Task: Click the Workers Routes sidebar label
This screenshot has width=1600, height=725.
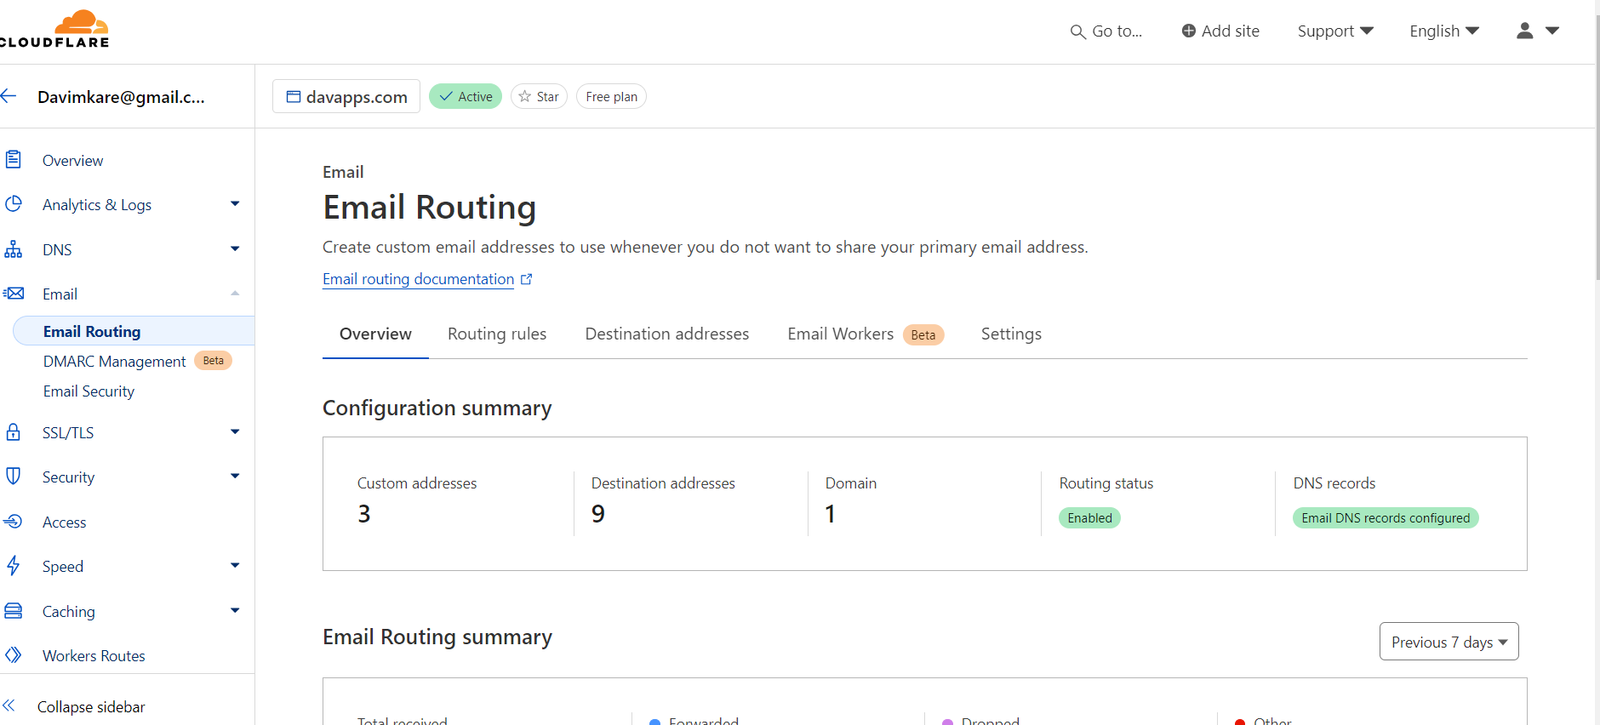Action: pos(93,656)
